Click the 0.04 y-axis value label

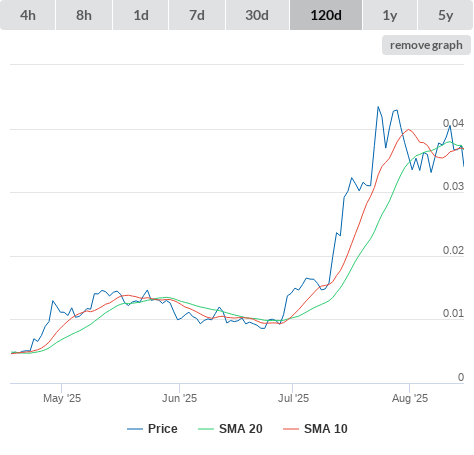point(453,123)
